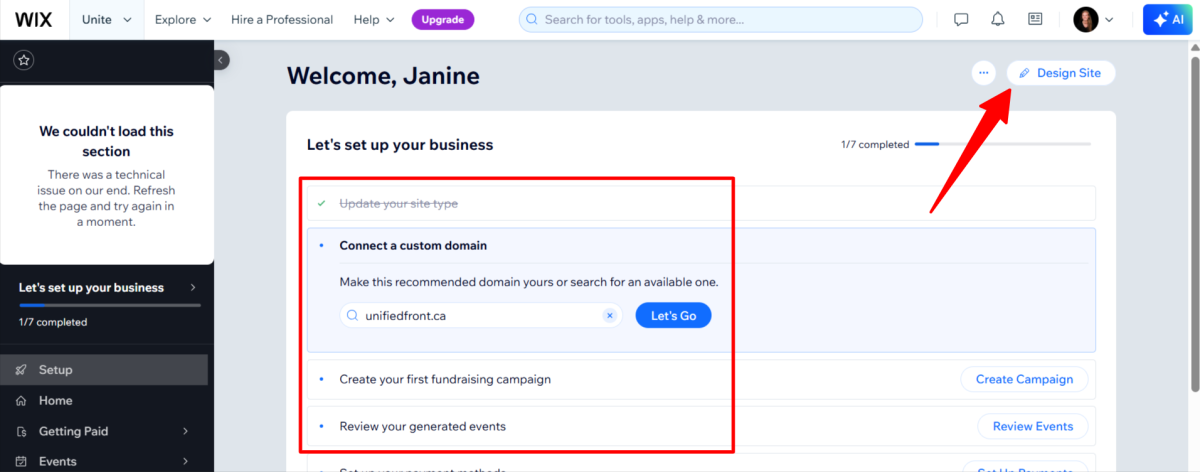The image size is (1200, 472).
Task: Click the search for tools field
Action: [x=720, y=19]
